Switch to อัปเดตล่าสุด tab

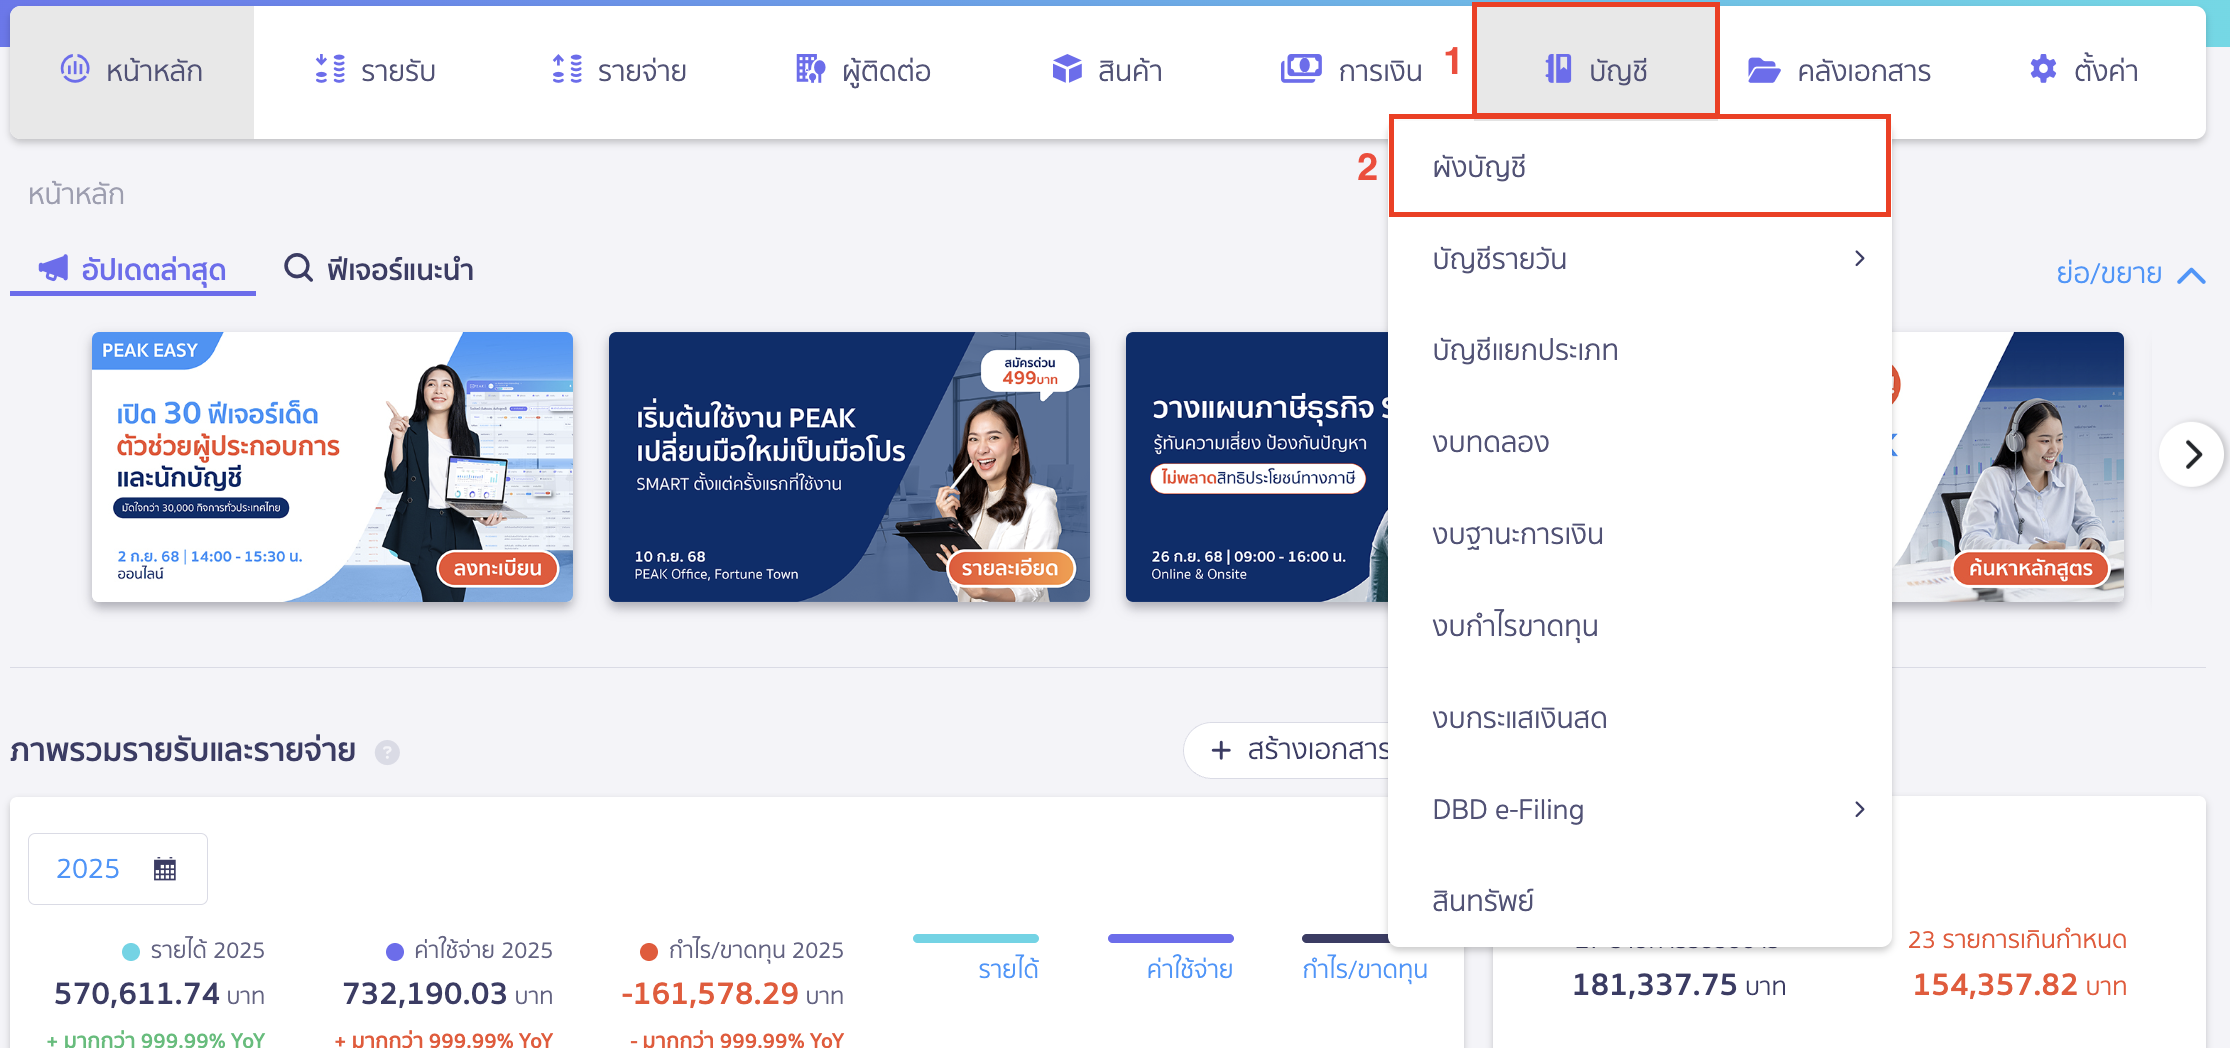[x=133, y=270]
